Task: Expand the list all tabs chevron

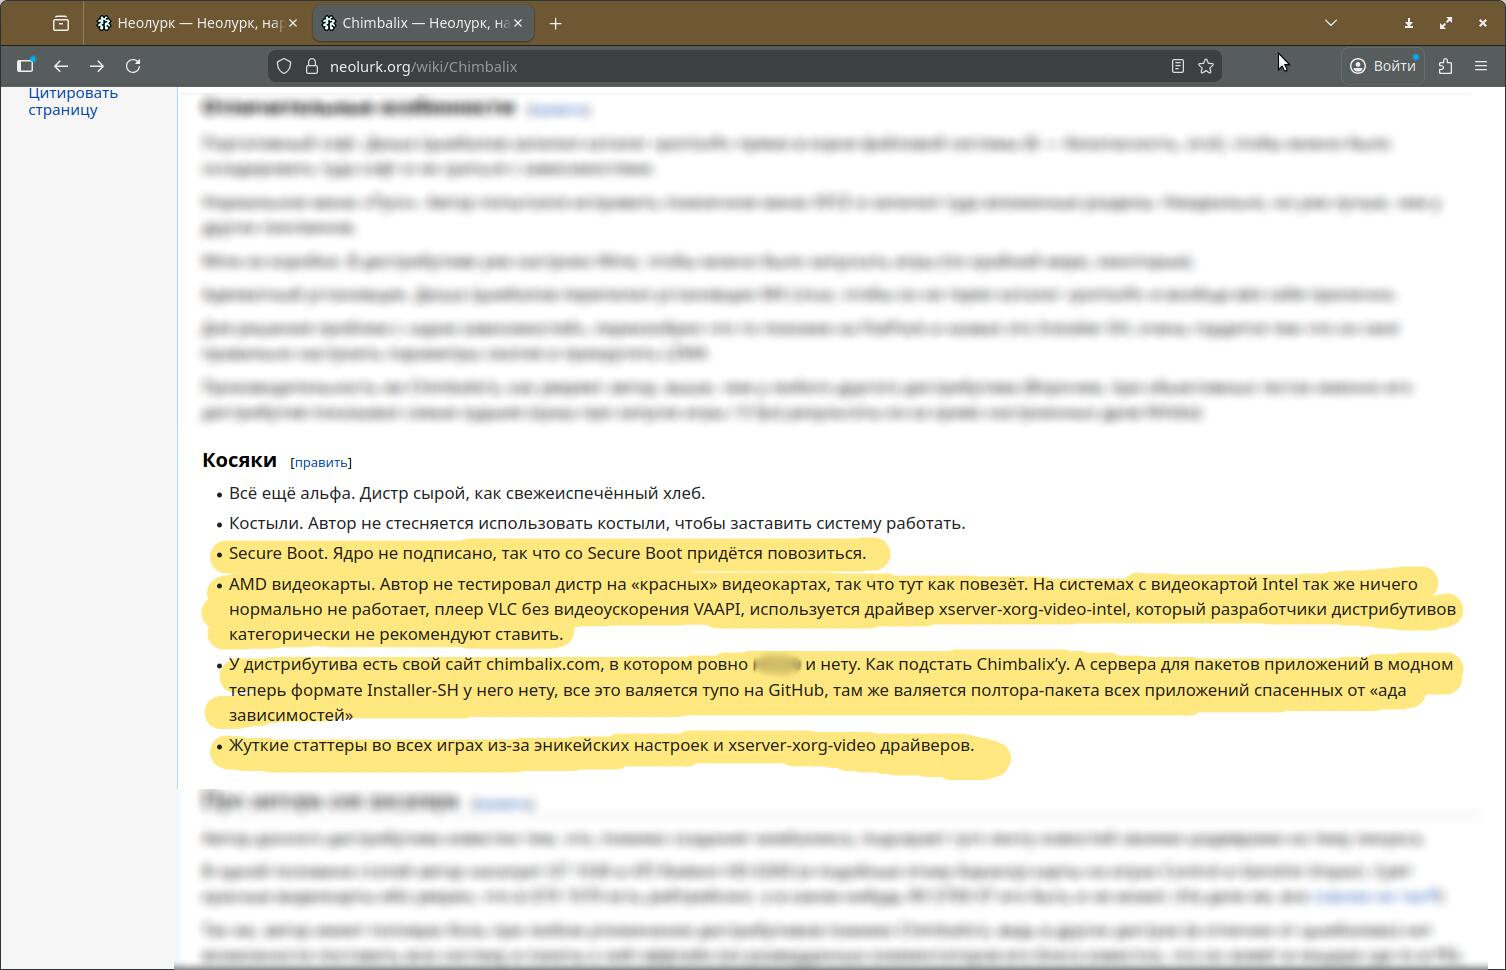Action: click(x=1331, y=23)
